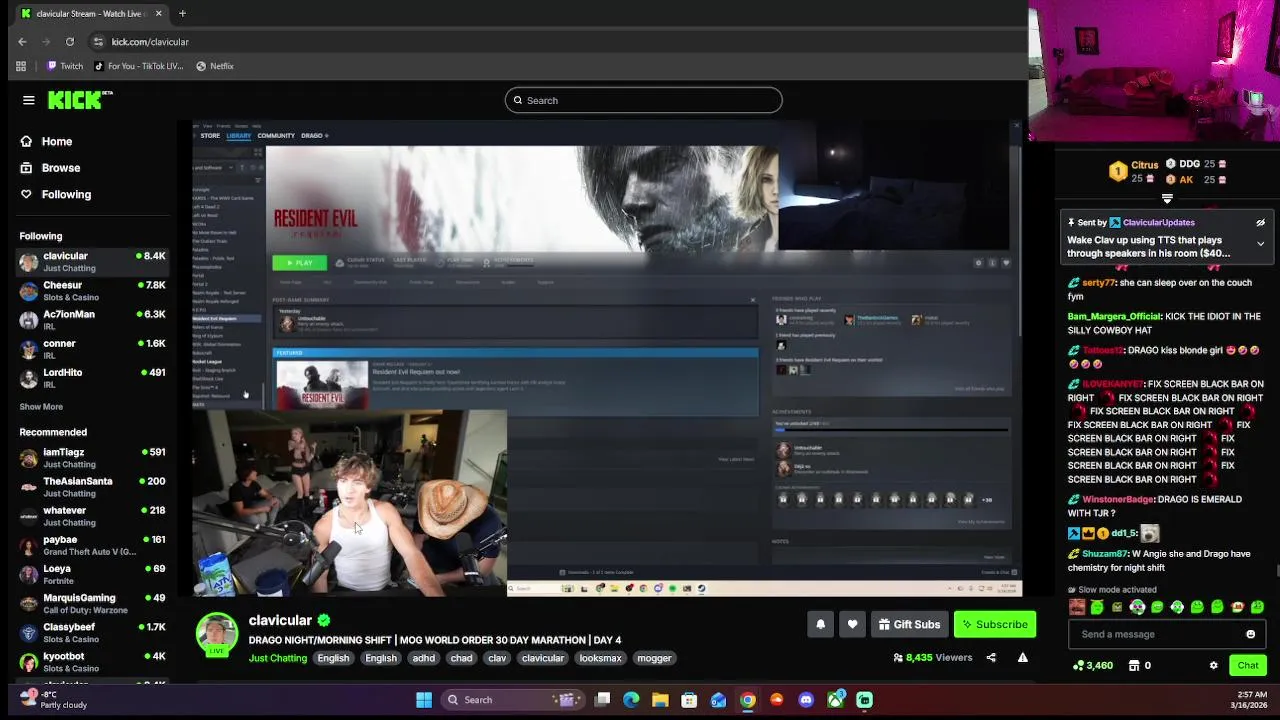This screenshot has height=720, width=1280.
Task: Open Community tab in streamed Steam window
Action: [x=276, y=135]
